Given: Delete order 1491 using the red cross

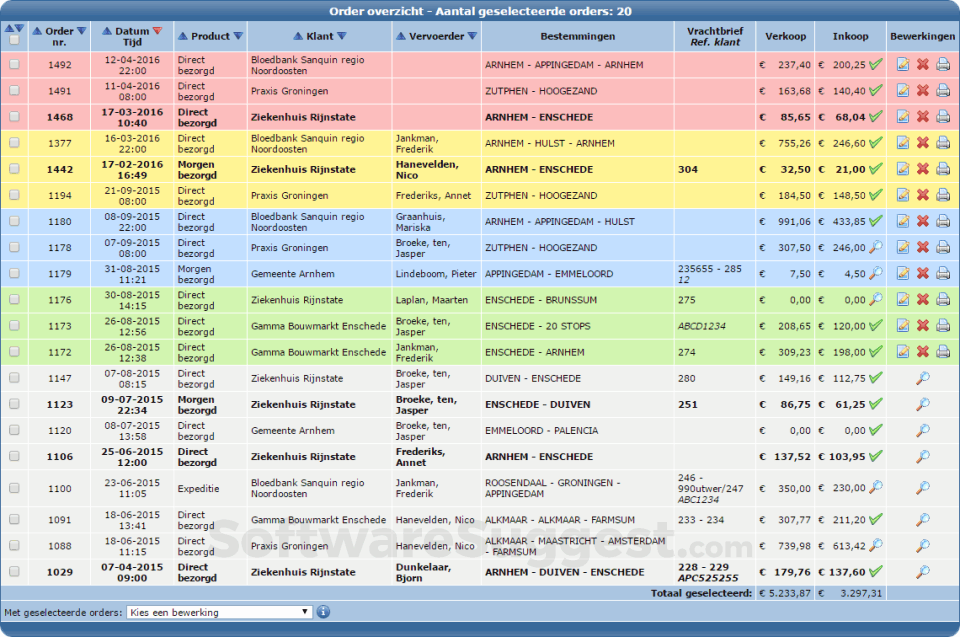Looking at the screenshot, I should click(x=923, y=91).
